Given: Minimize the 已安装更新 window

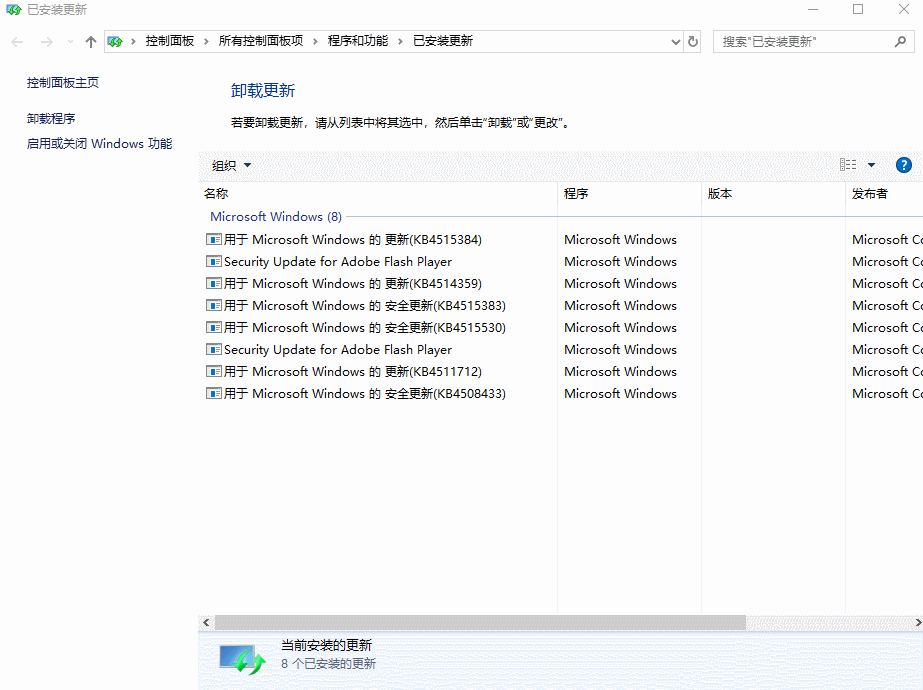Looking at the screenshot, I should click(x=813, y=9).
